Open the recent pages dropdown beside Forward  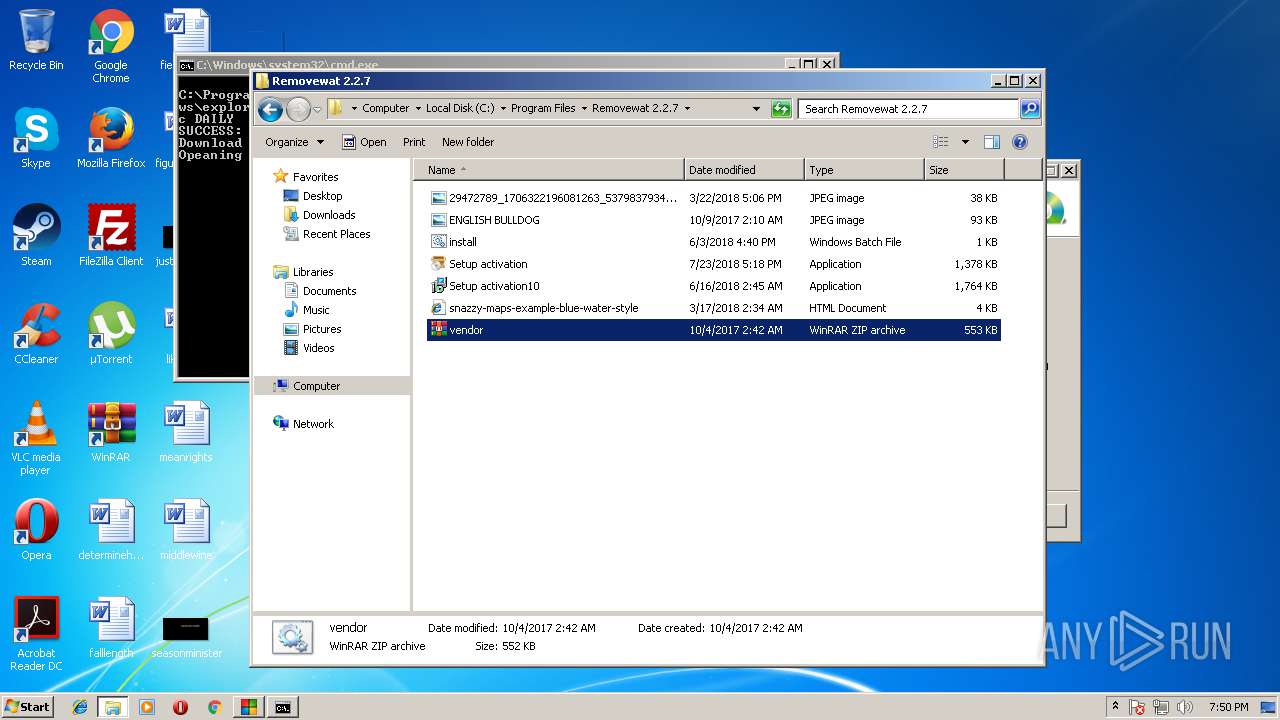[x=317, y=109]
